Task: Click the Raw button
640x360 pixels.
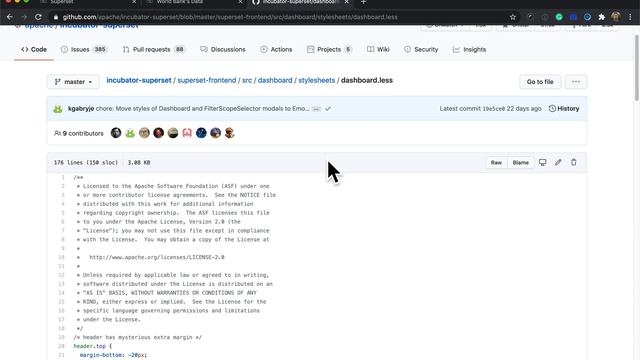Action: 496,162
